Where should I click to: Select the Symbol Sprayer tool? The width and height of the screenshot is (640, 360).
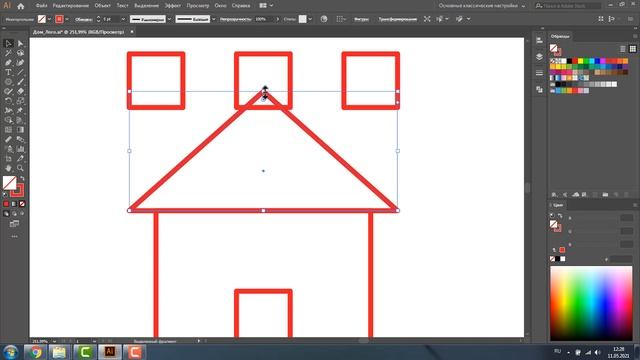8,149
